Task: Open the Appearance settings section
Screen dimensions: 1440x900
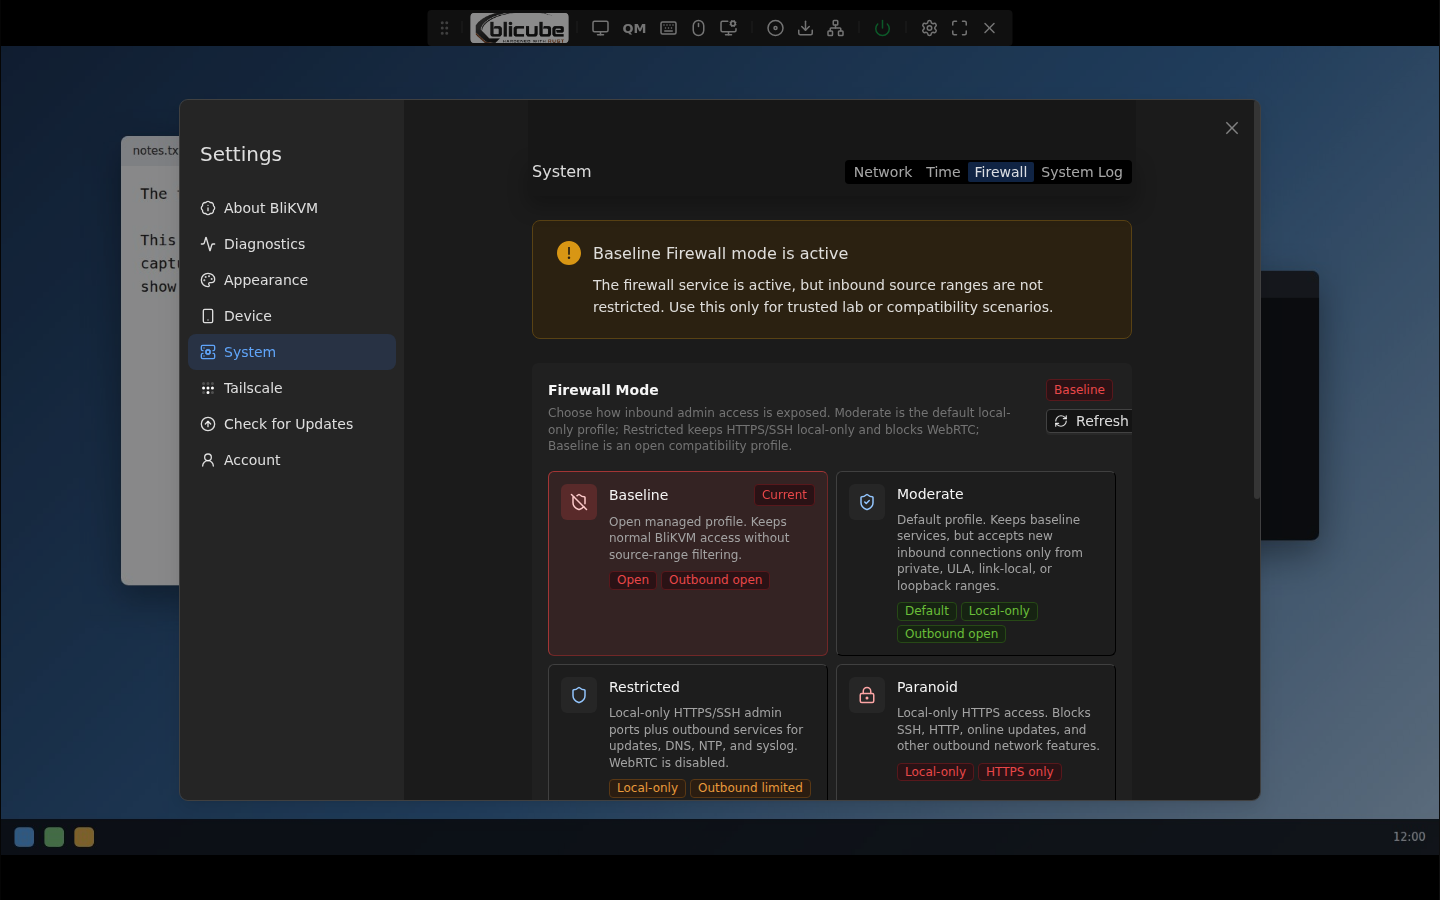Action: click(292, 280)
